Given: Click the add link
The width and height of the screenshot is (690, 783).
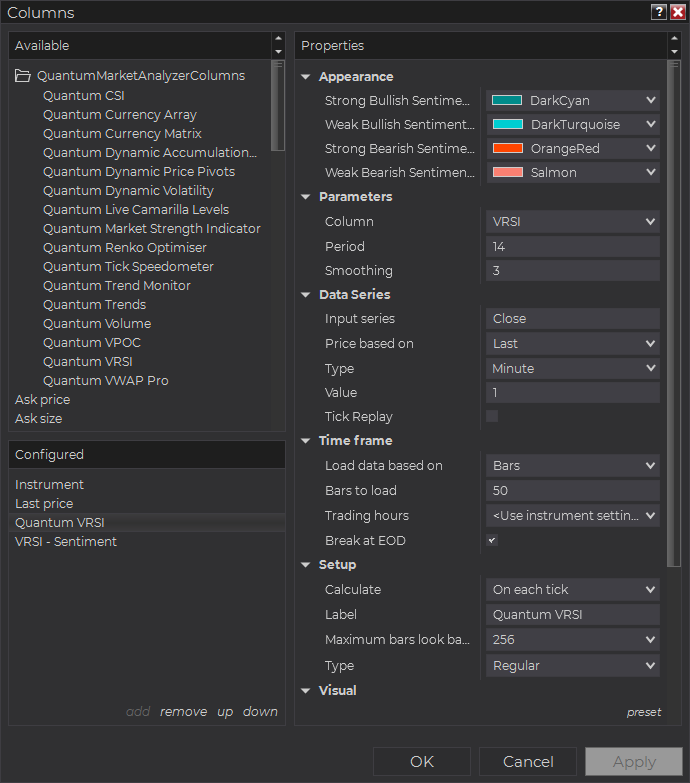Looking at the screenshot, I should tap(138, 712).
